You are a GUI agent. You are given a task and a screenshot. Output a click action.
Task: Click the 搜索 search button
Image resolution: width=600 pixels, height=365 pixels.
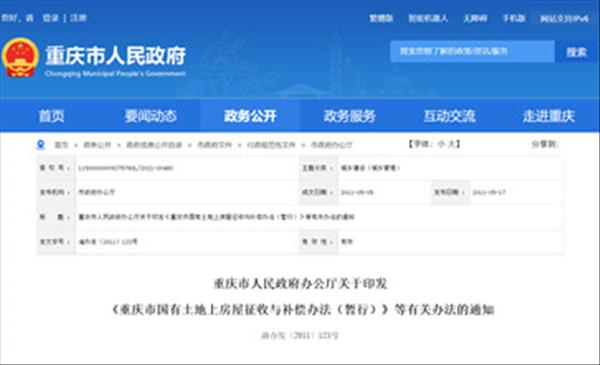[577, 52]
